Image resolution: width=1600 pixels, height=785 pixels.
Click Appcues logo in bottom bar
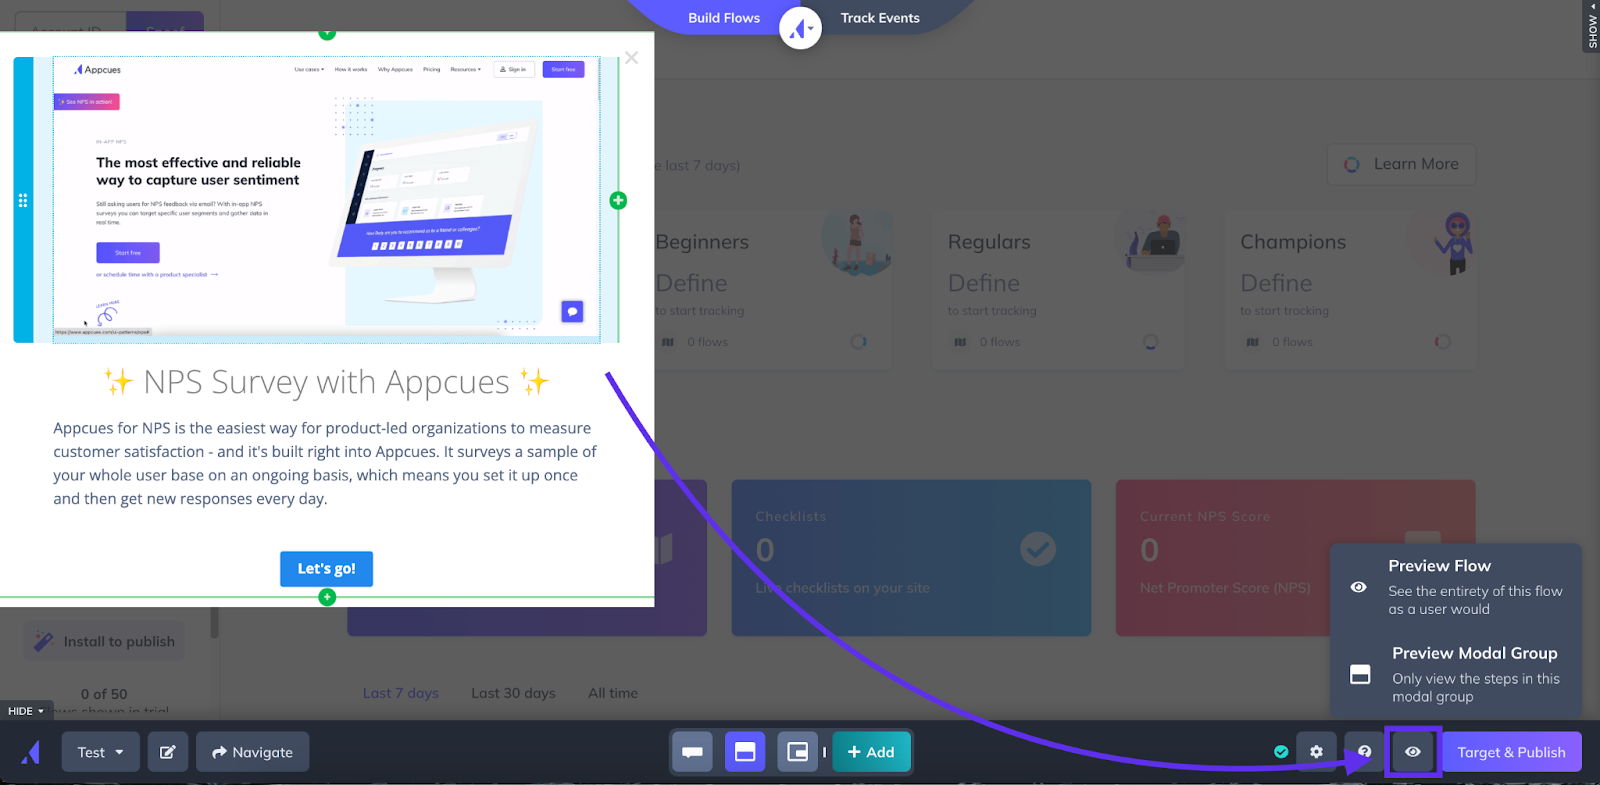(31, 752)
